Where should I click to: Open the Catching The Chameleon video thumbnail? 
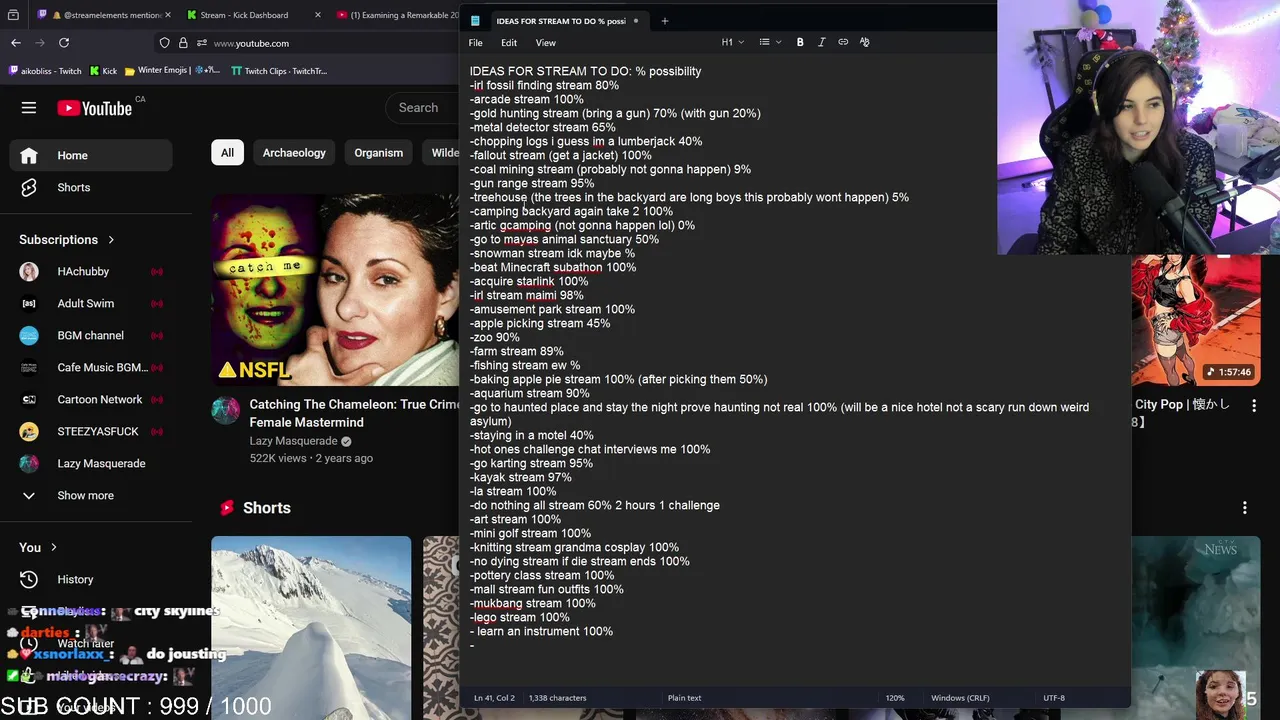click(x=335, y=290)
